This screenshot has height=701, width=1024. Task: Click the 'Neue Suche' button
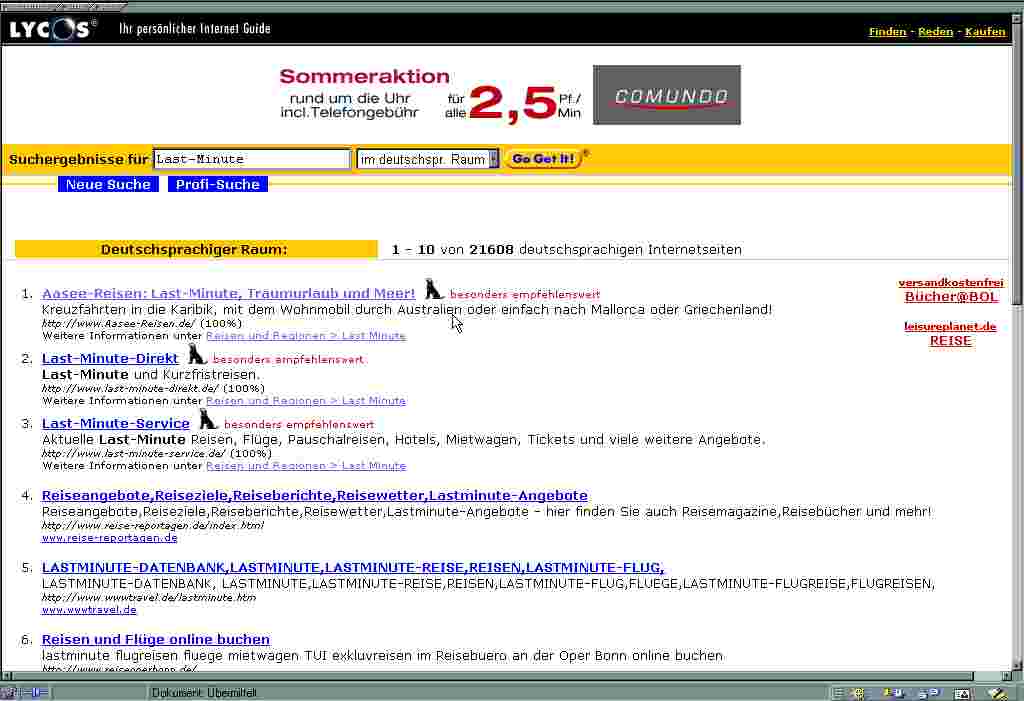coord(108,184)
